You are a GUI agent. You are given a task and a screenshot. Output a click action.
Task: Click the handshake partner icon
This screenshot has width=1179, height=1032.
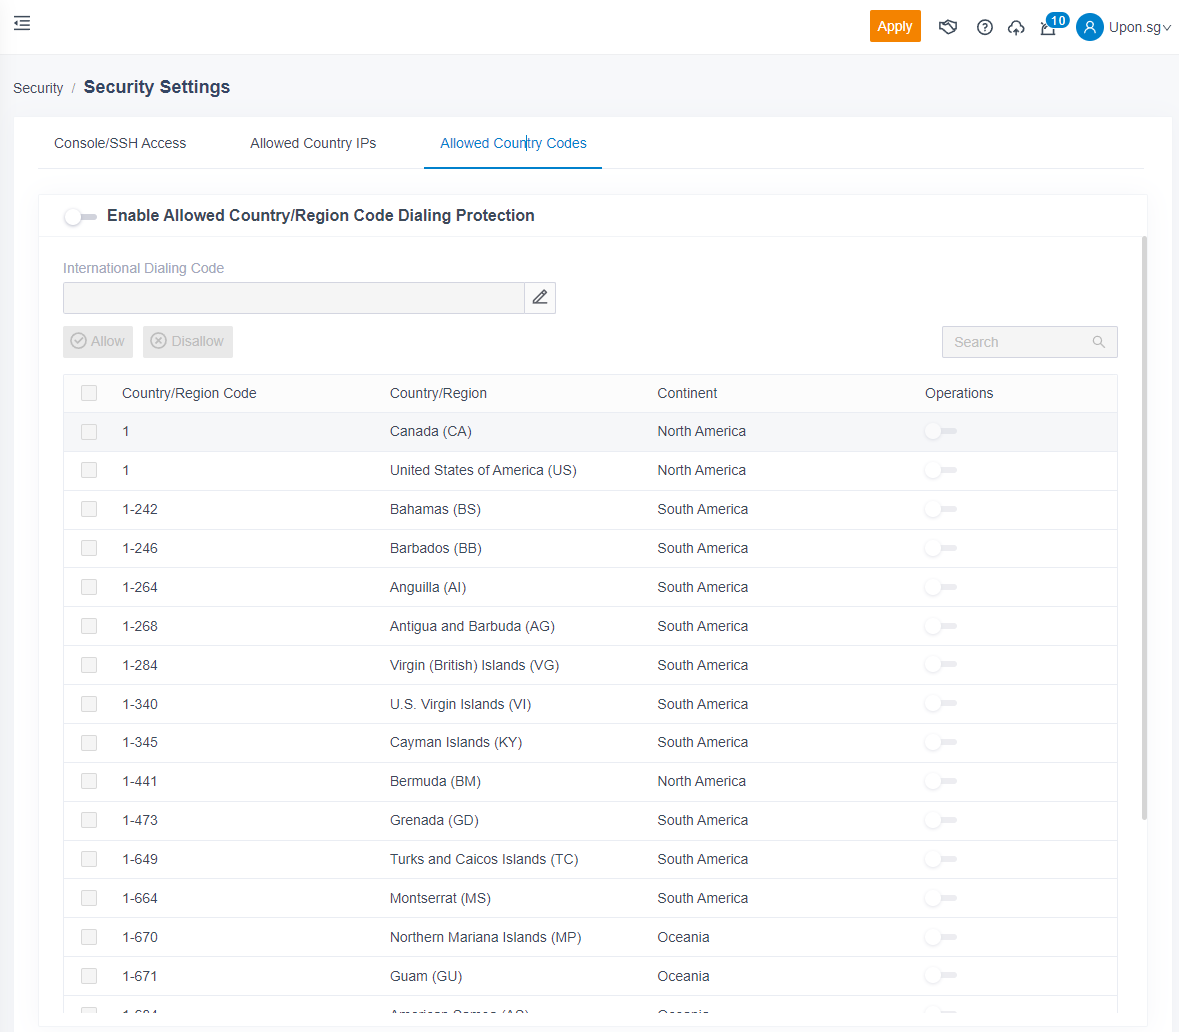click(948, 27)
